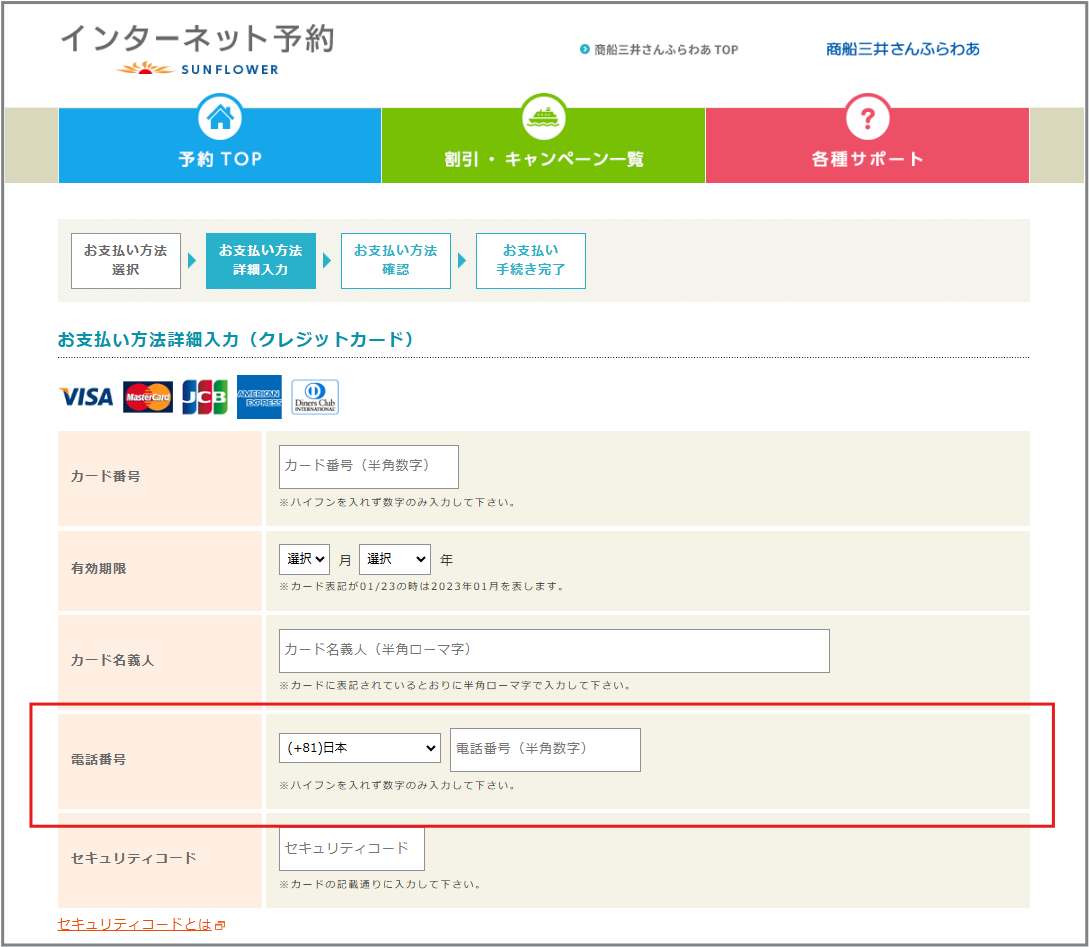Click the ship icon above 割引・キャンペーン一覧
Image resolution: width=1089 pixels, height=947 pixels.
coord(543,119)
